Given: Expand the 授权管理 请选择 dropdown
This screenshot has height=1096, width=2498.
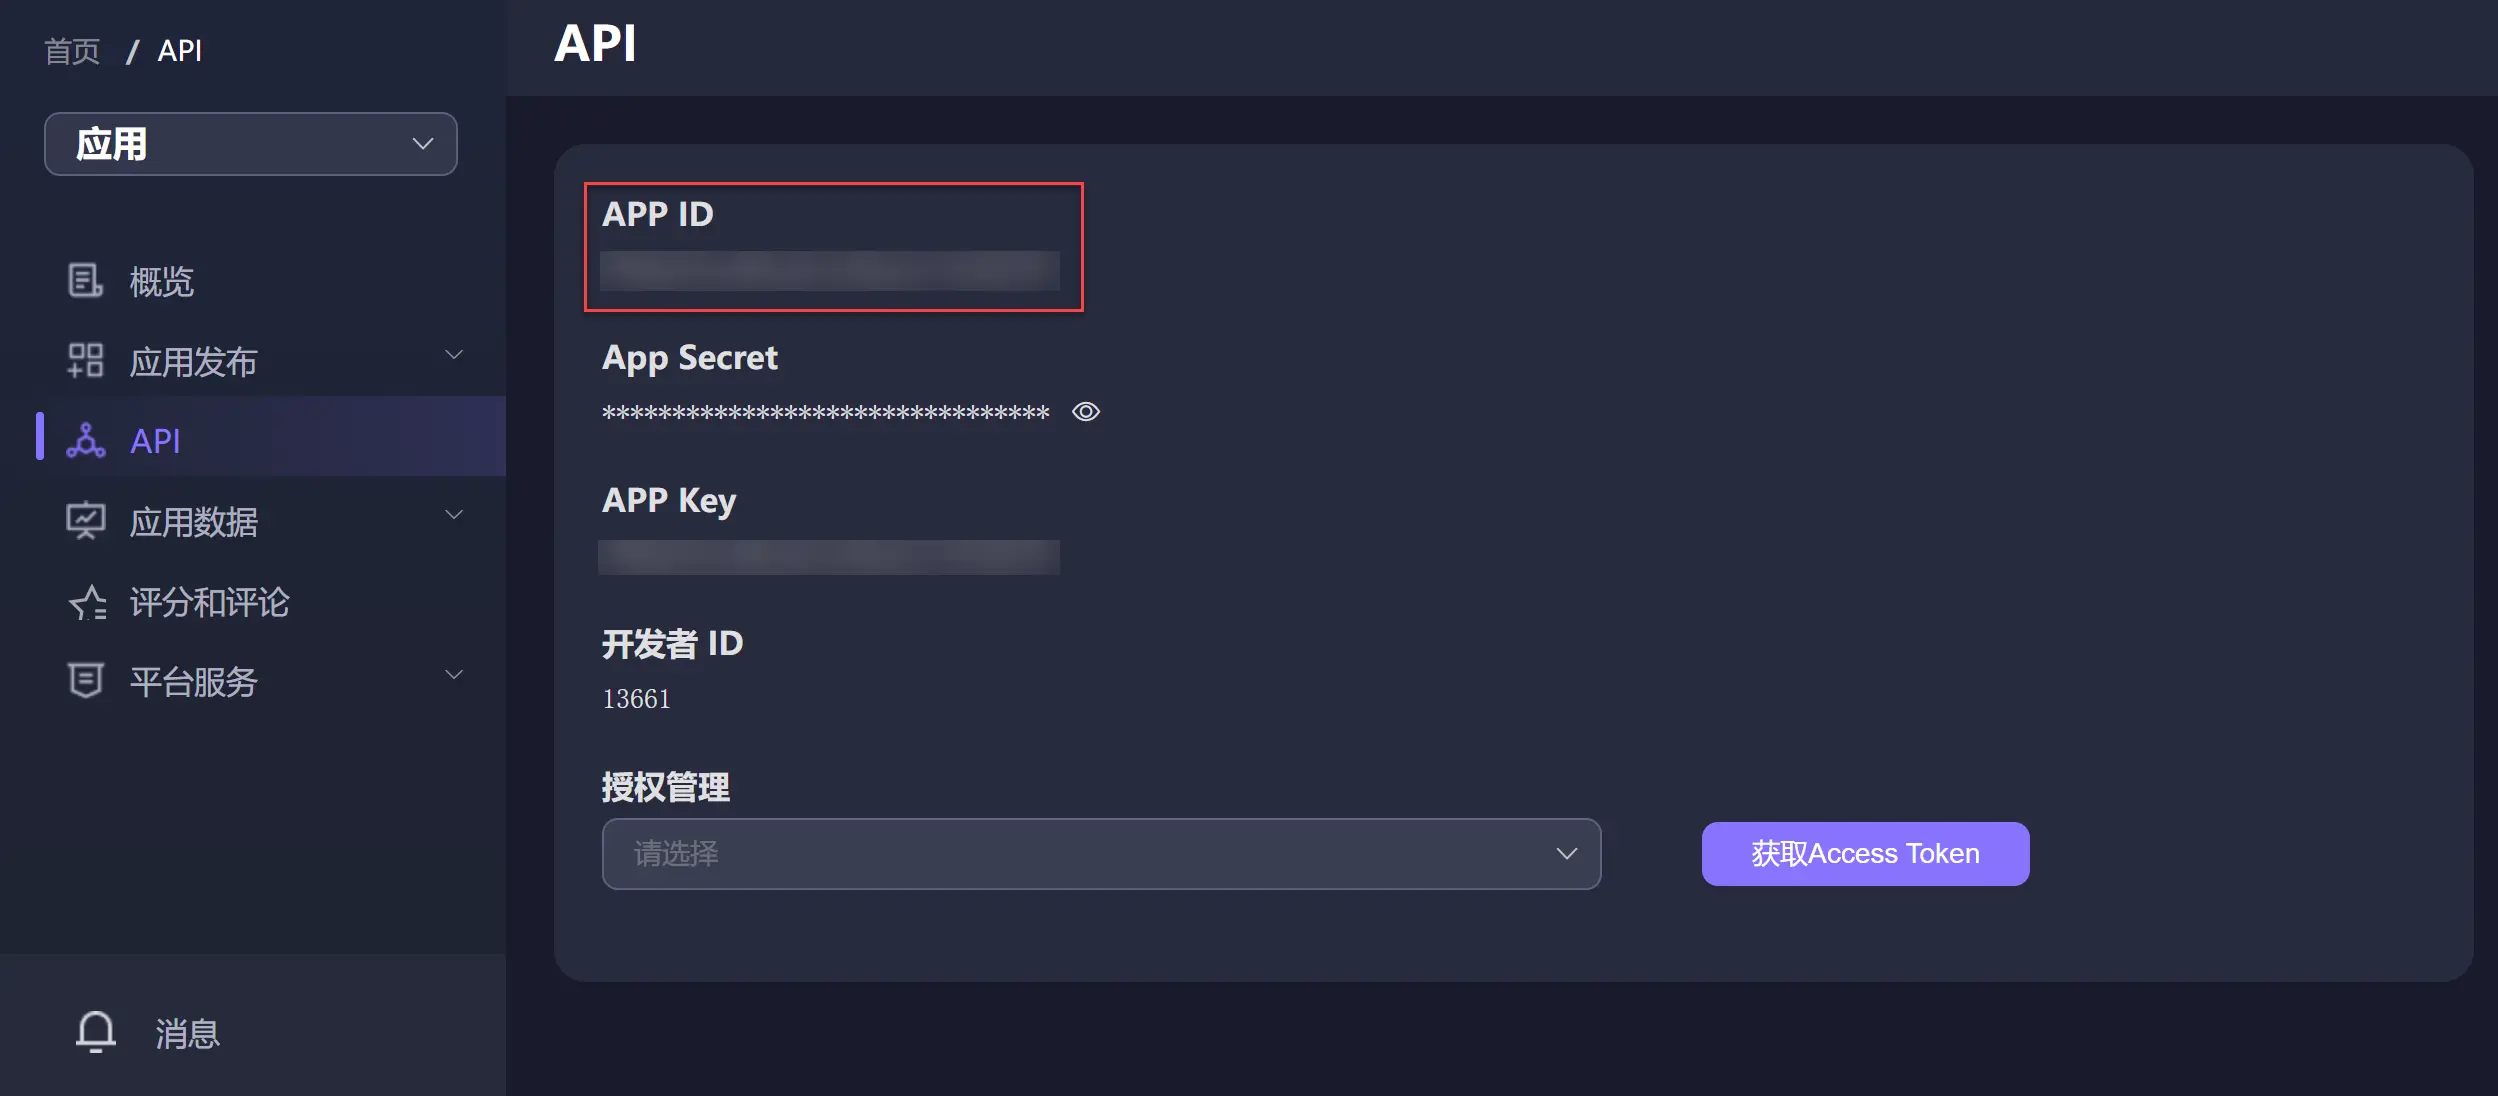Looking at the screenshot, I should point(1099,853).
